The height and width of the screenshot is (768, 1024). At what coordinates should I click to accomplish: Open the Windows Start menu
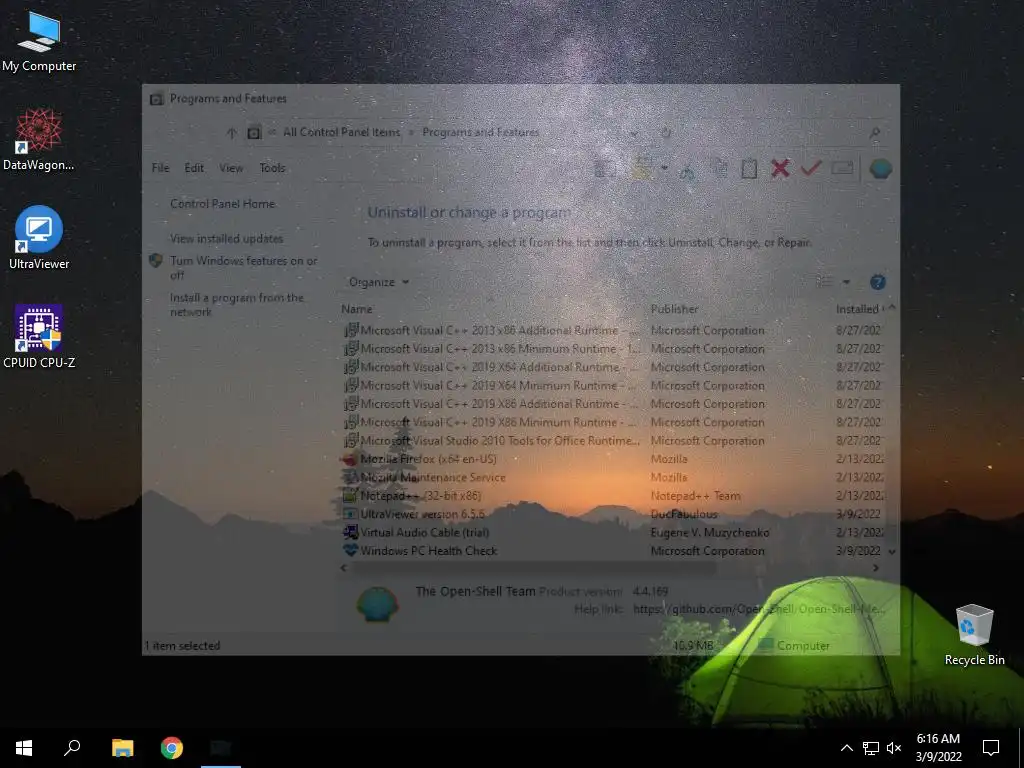24,748
